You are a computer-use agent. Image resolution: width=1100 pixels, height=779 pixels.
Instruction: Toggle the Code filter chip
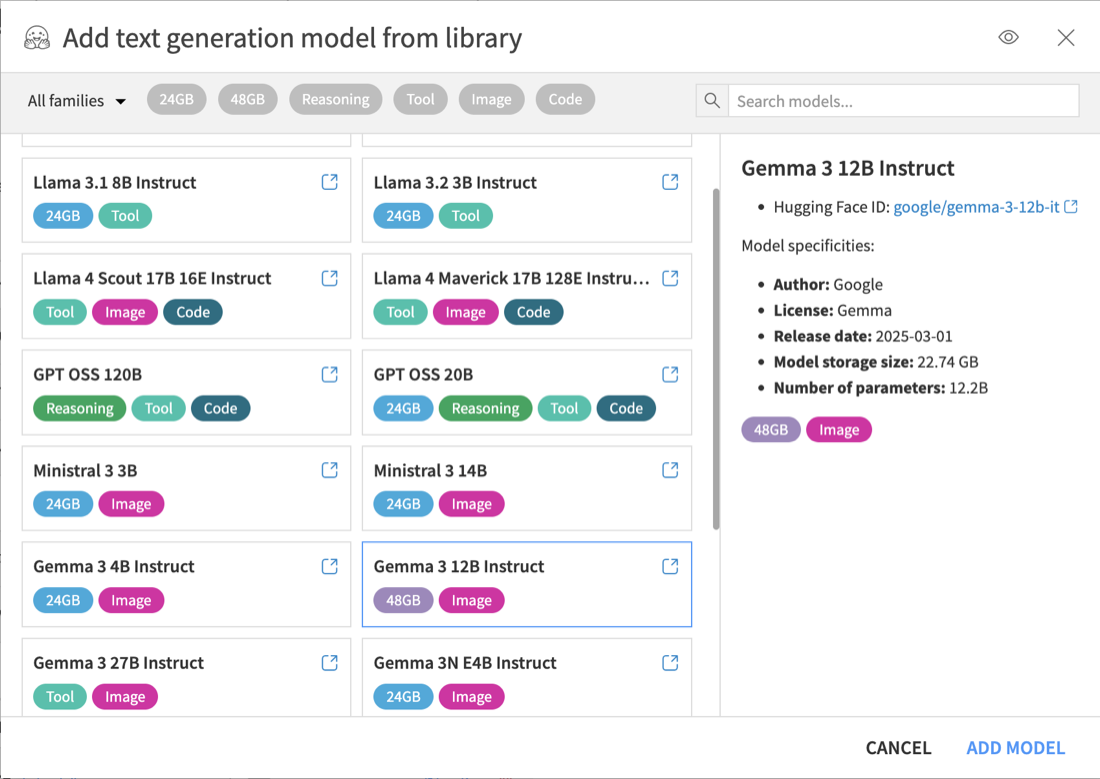click(x=565, y=99)
